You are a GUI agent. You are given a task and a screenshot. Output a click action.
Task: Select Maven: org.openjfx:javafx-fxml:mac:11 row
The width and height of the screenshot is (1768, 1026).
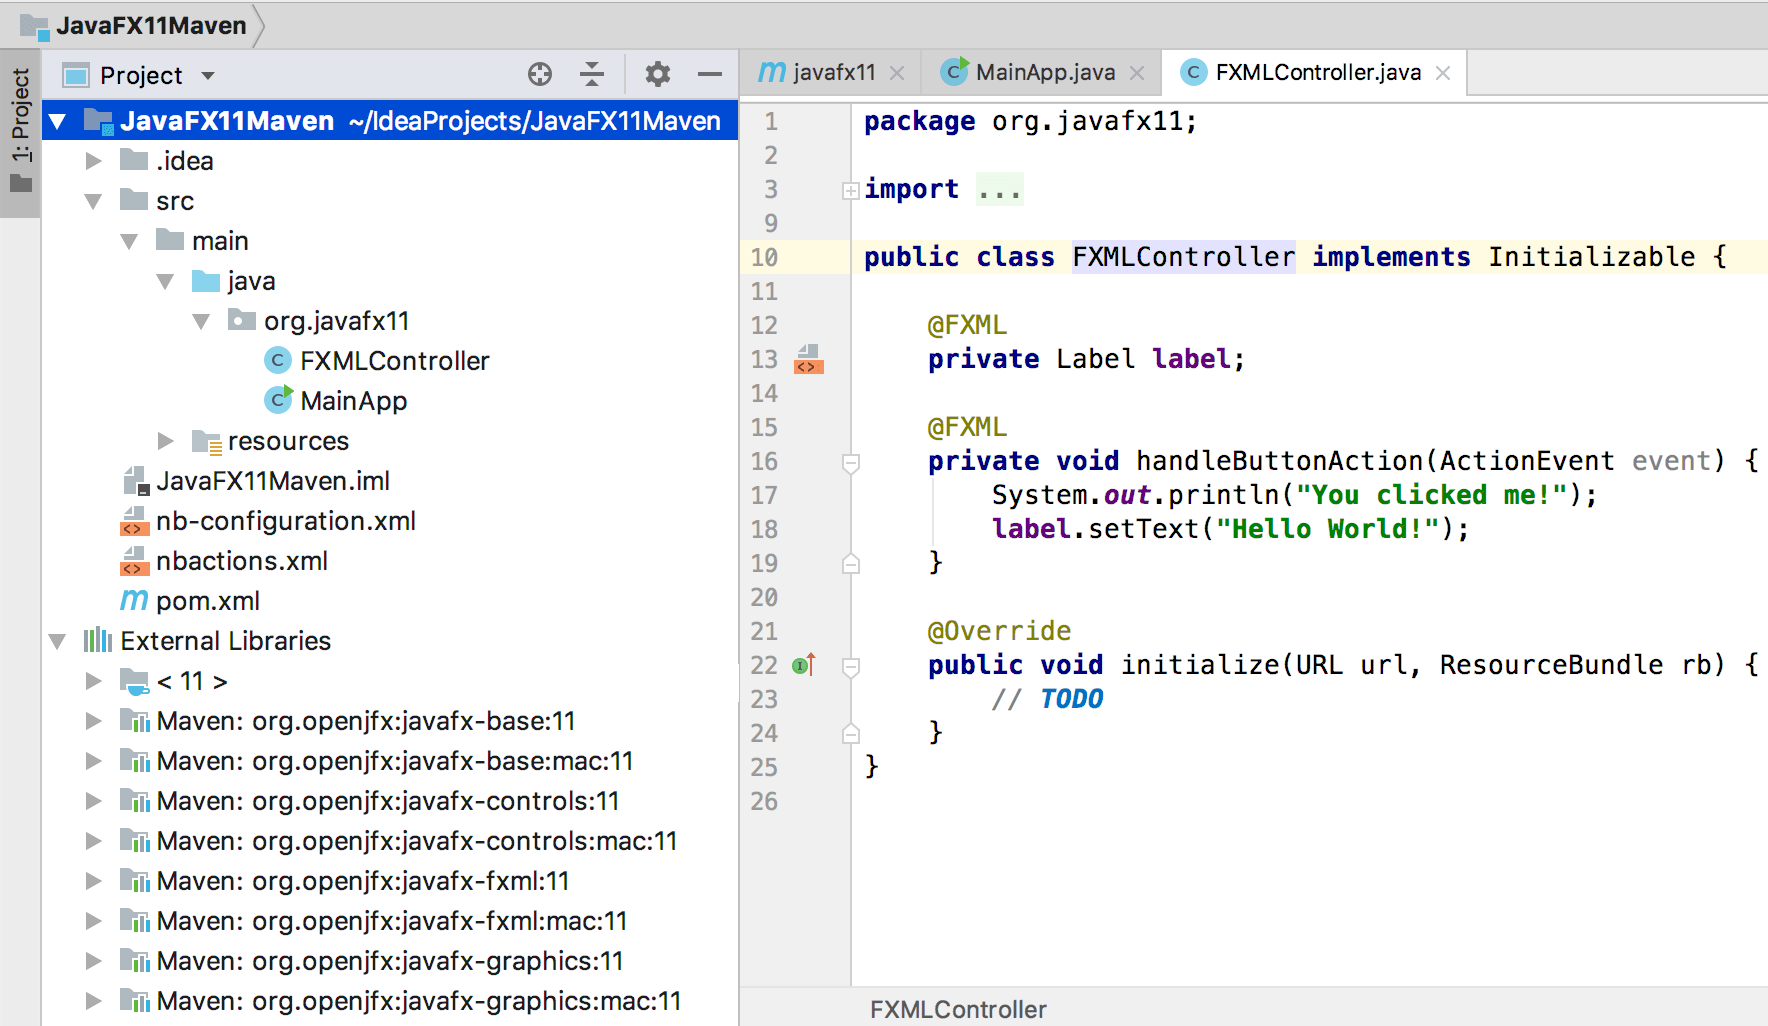click(x=390, y=921)
